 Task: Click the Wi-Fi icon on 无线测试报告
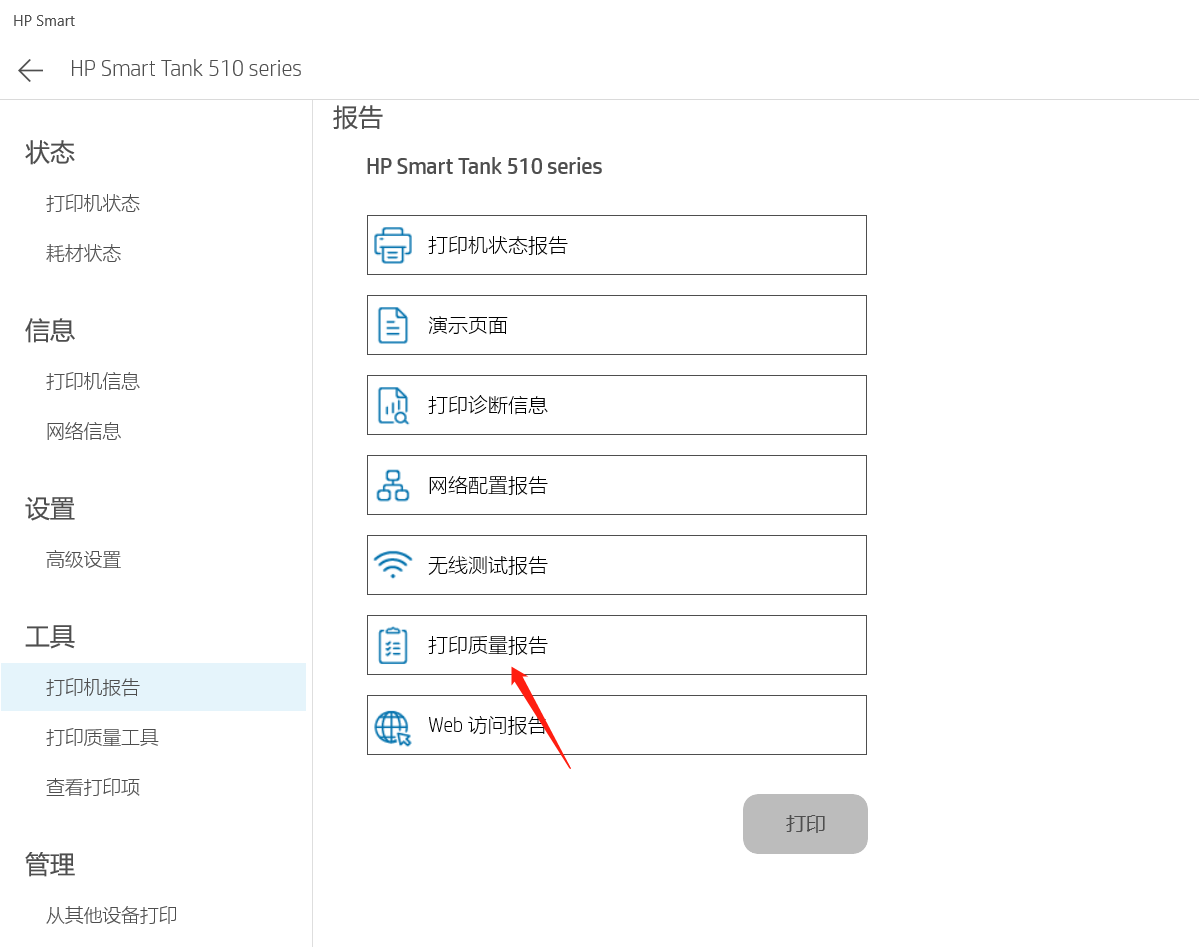[393, 564]
